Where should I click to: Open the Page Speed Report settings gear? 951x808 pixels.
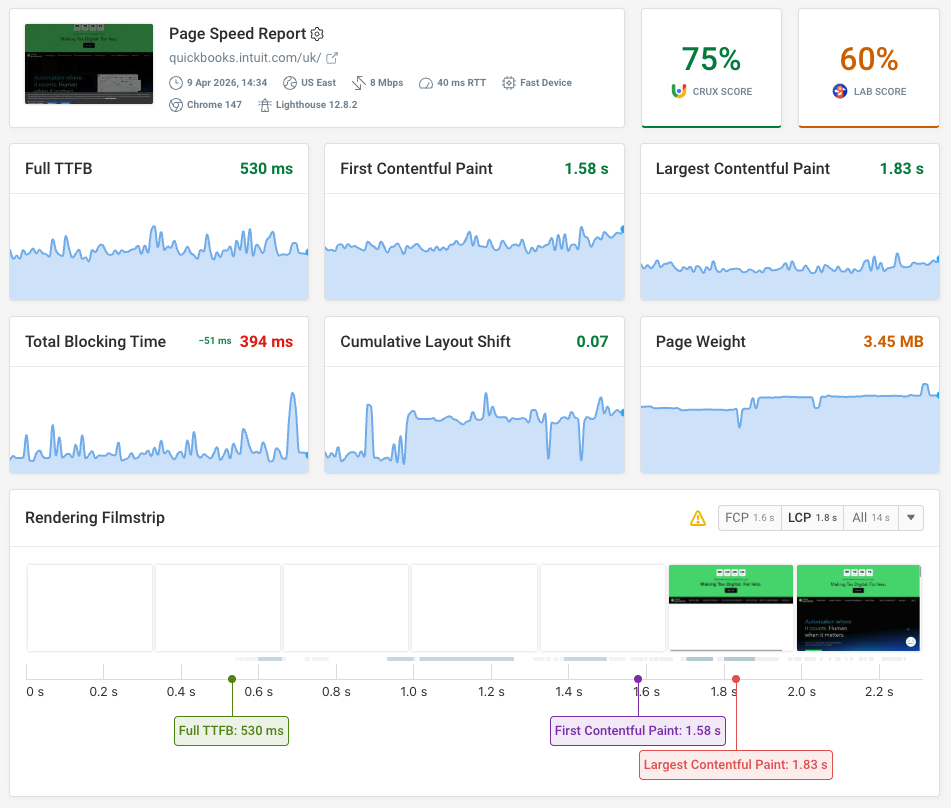tap(317, 34)
